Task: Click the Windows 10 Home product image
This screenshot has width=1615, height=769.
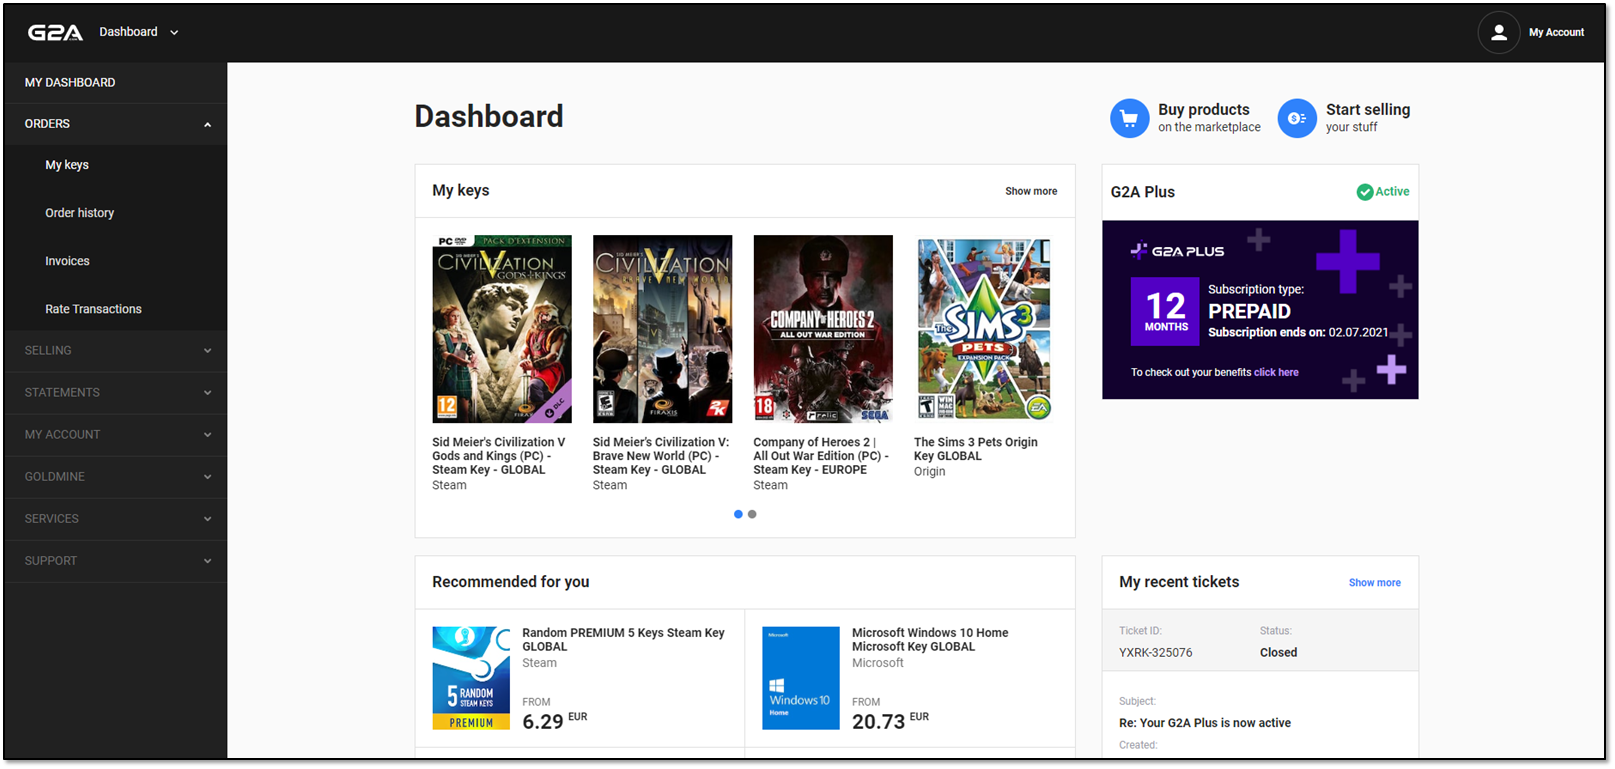Action: click(x=800, y=678)
